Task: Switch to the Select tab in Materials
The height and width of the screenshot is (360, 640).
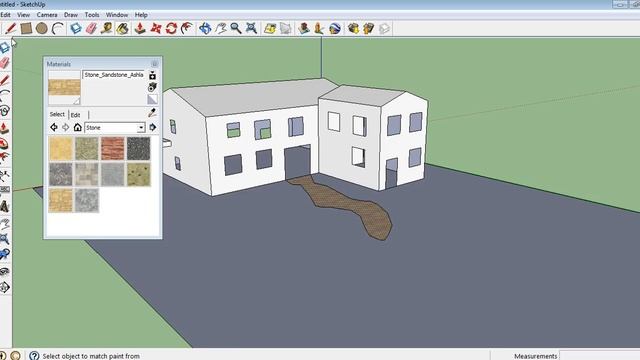Action: (x=57, y=114)
